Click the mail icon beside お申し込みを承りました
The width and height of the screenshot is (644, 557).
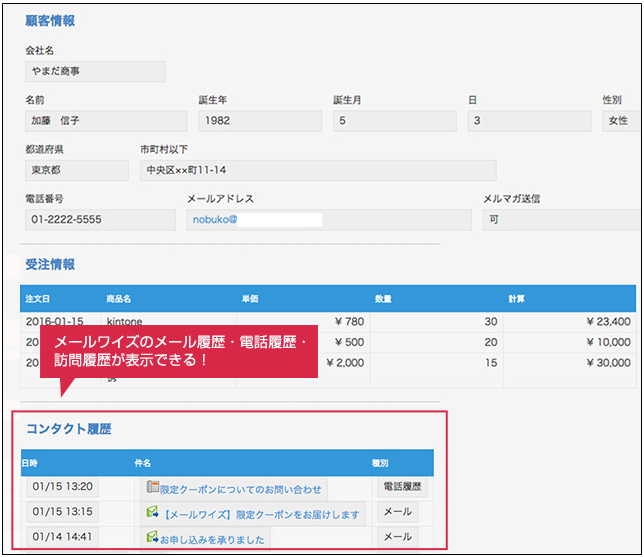click(x=153, y=538)
